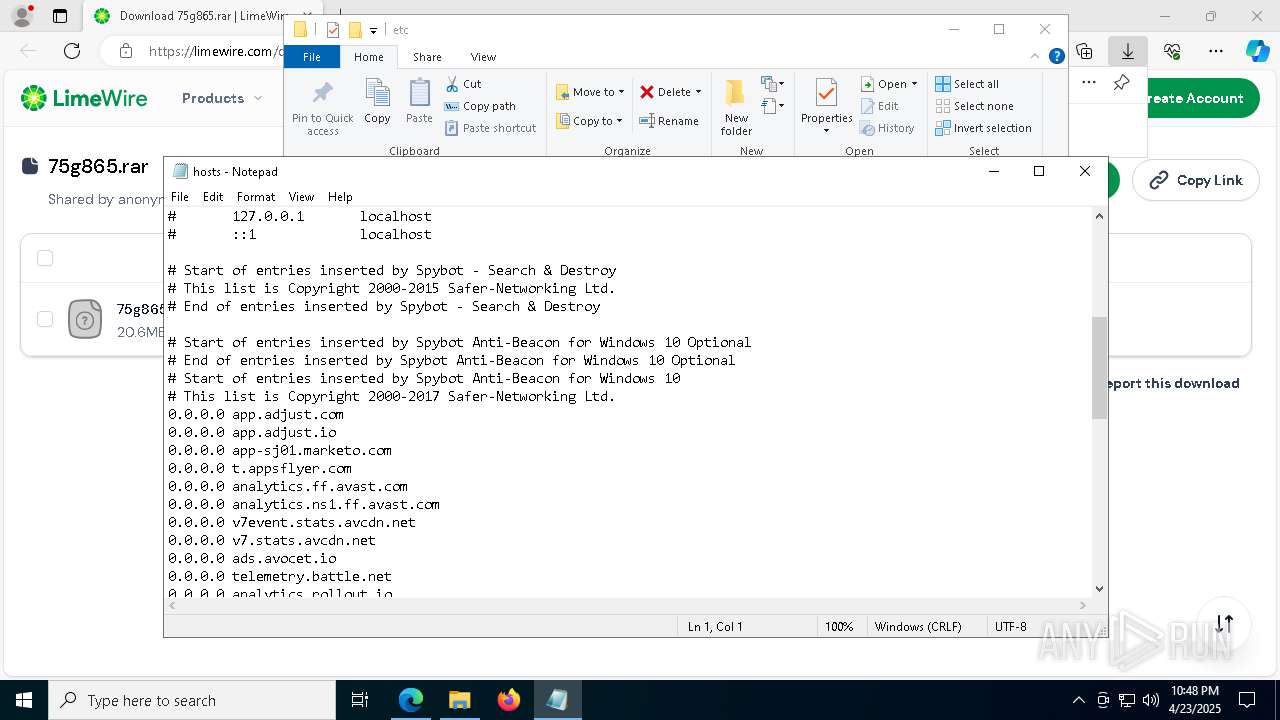Open Notepad Format menu

[x=256, y=197]
